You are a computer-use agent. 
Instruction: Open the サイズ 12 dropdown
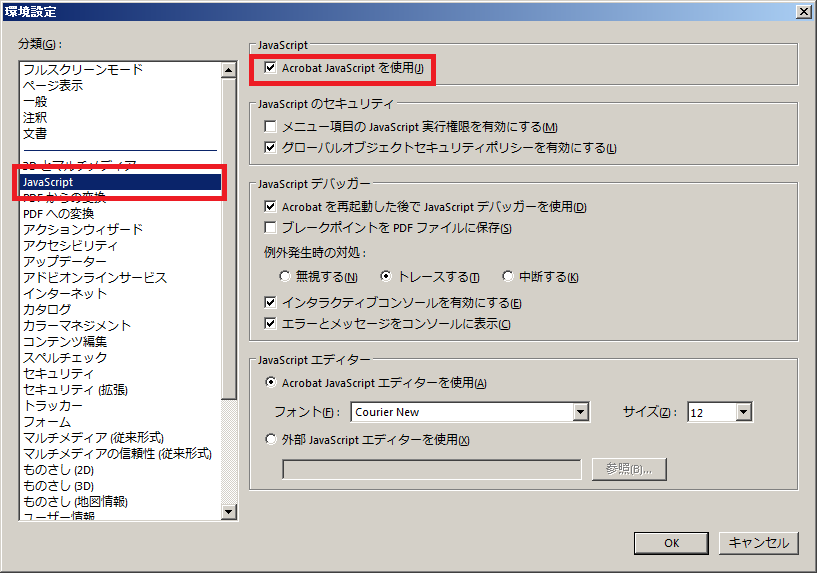[744, 412]
